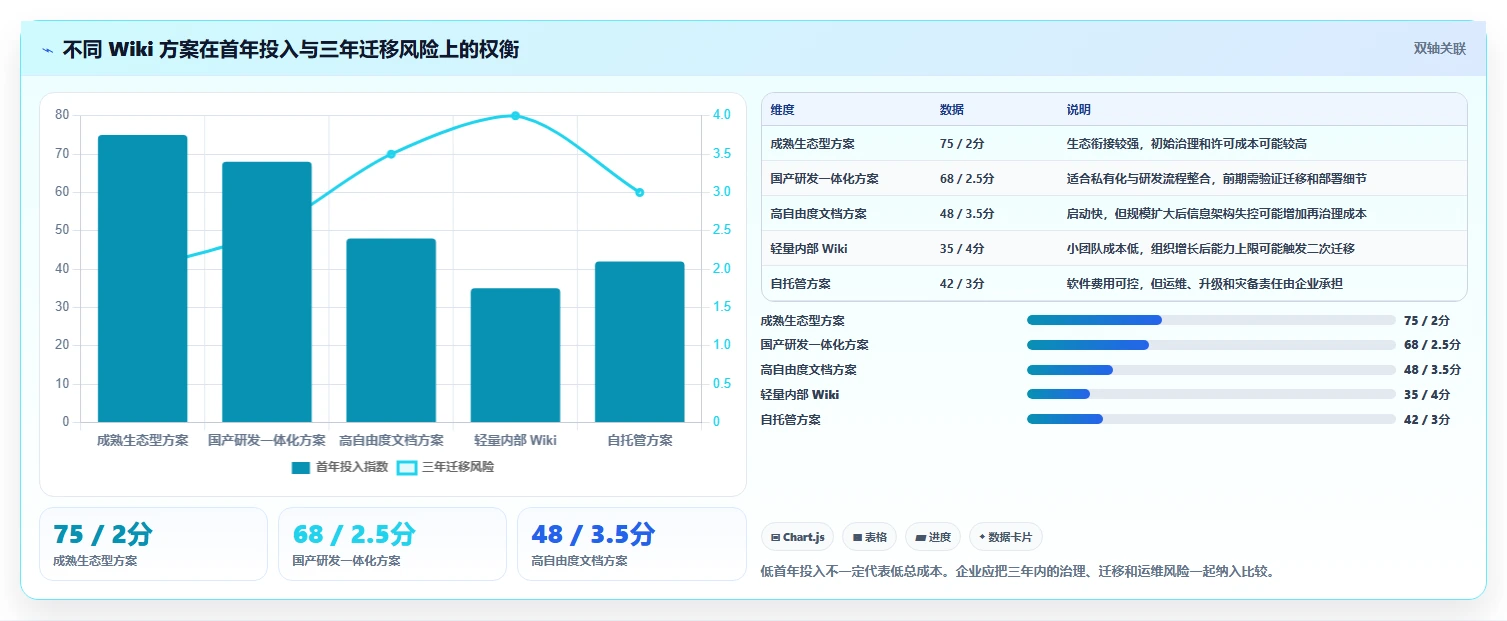Open the 68 / 2.5分 data card
Screen dimensions: 1507x621
point(392,544)
